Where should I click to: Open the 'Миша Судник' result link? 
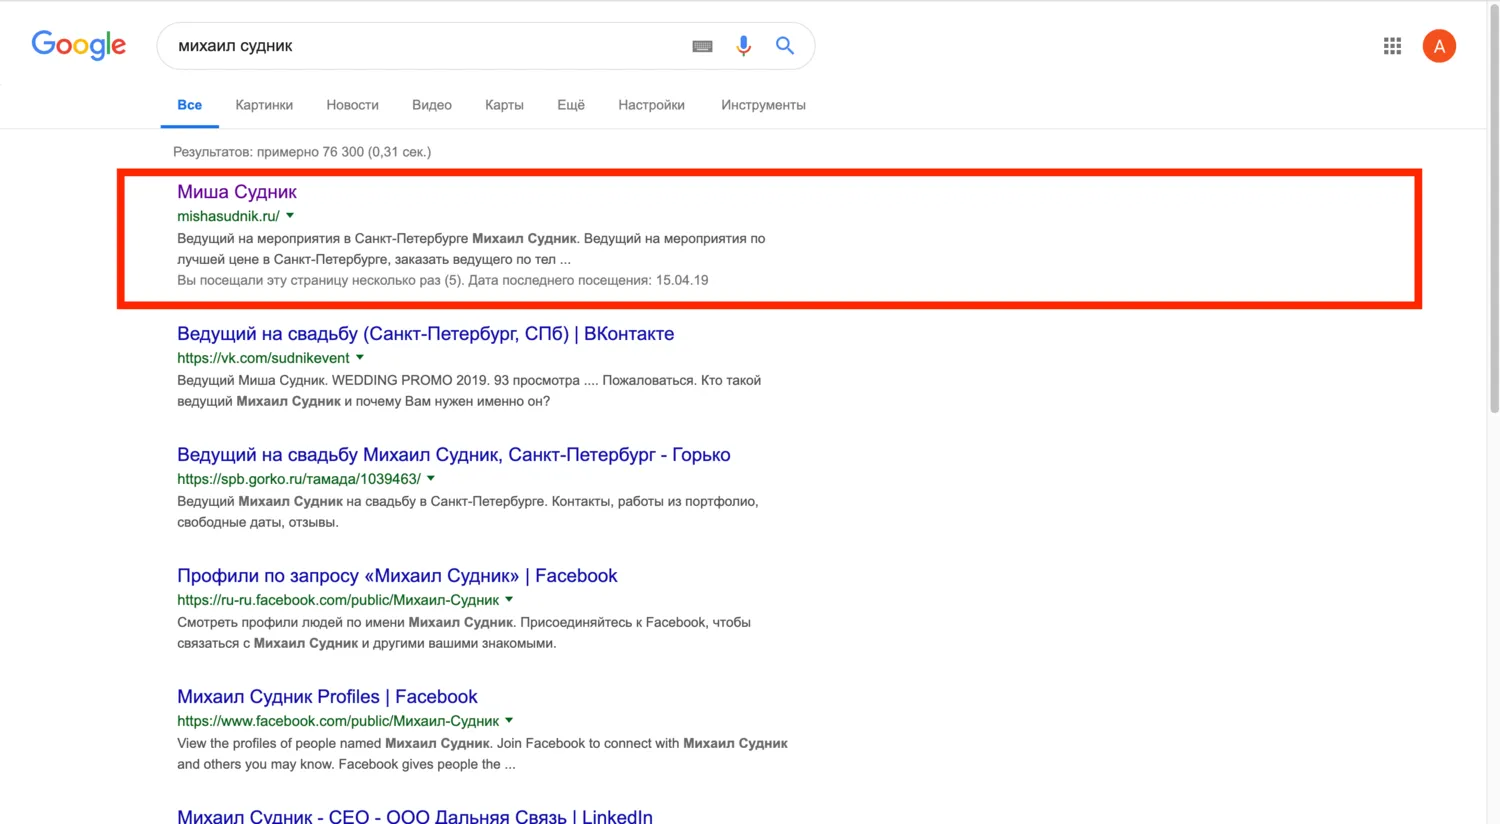coord(237,192)
